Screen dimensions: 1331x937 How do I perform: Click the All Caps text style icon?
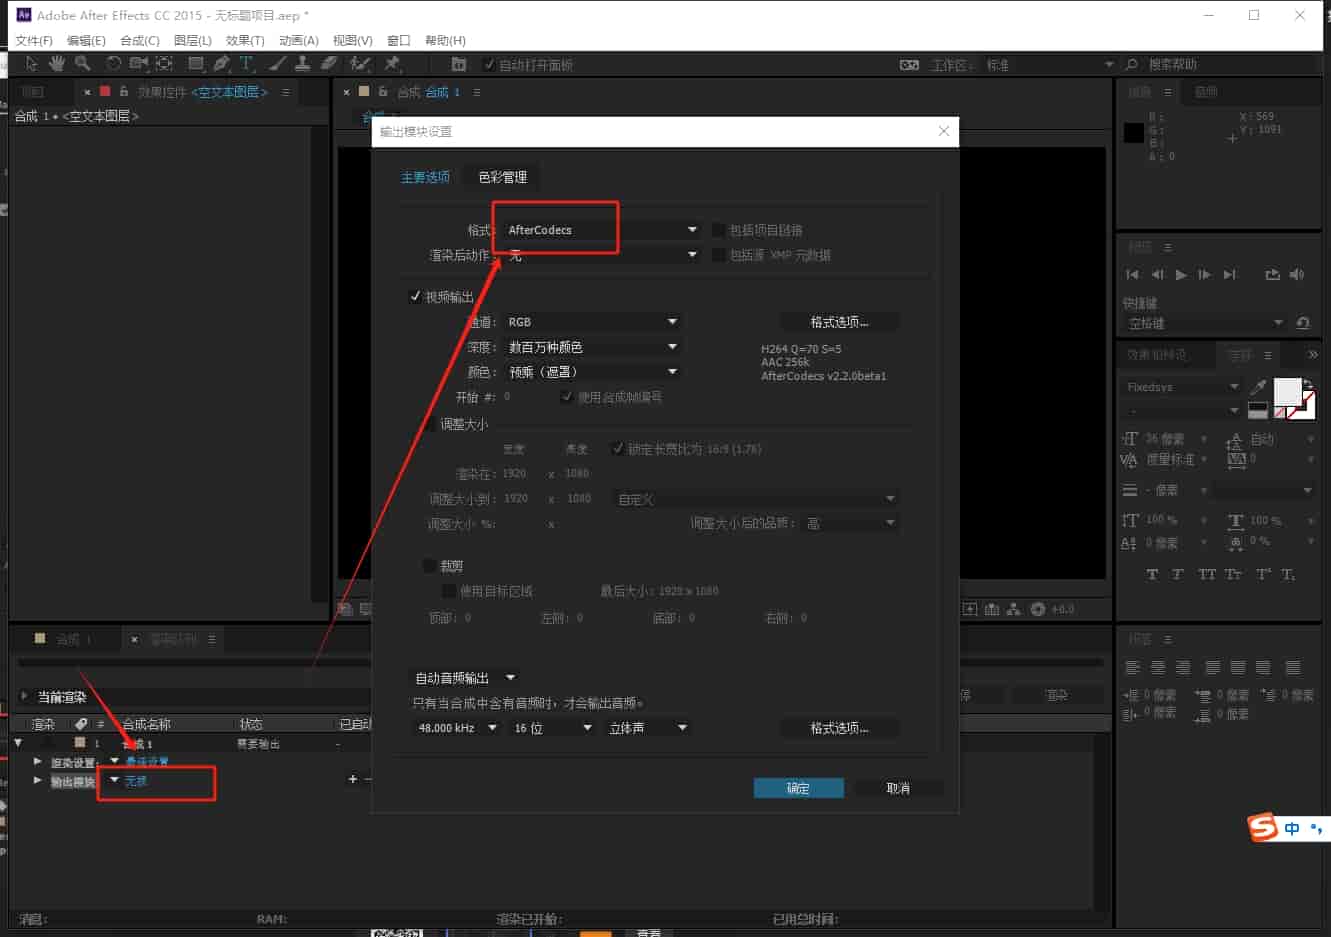point(1207,574)
